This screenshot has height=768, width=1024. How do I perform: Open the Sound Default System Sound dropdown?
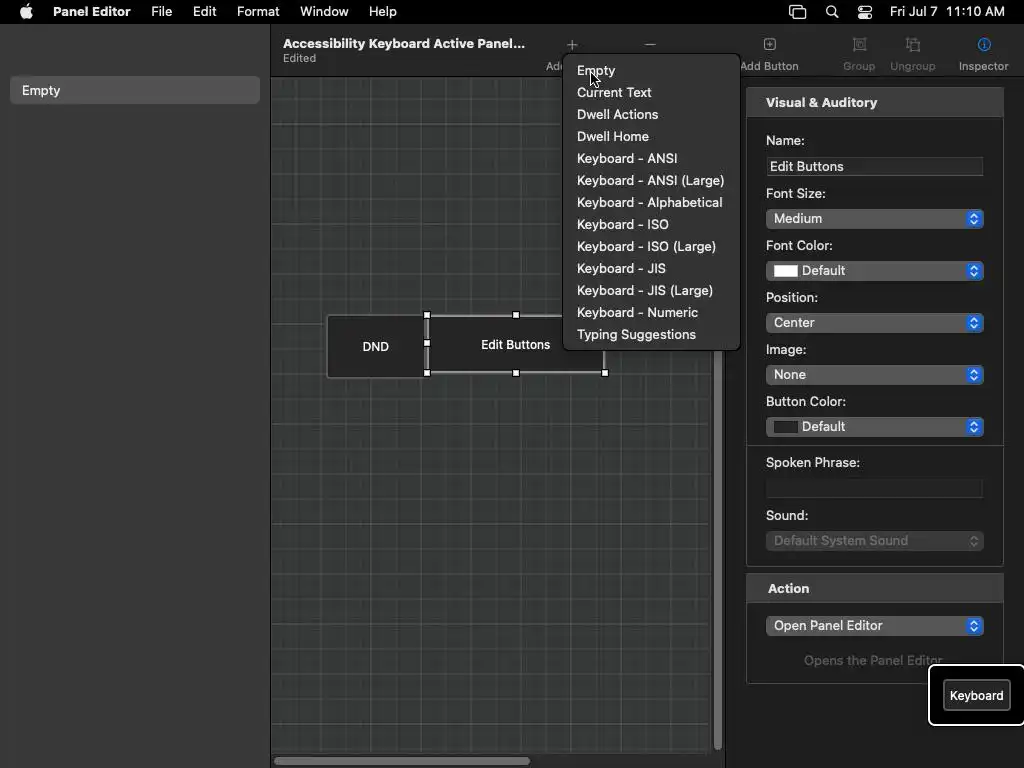(x=874, y=541)
